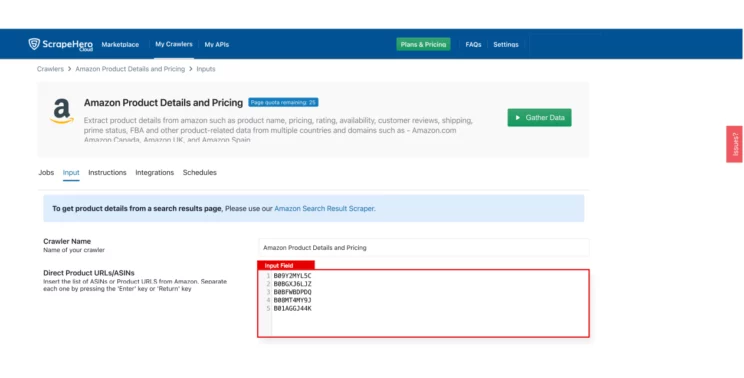Switch to the Integrations tab
744x378 pixels.
coord(155,173)
